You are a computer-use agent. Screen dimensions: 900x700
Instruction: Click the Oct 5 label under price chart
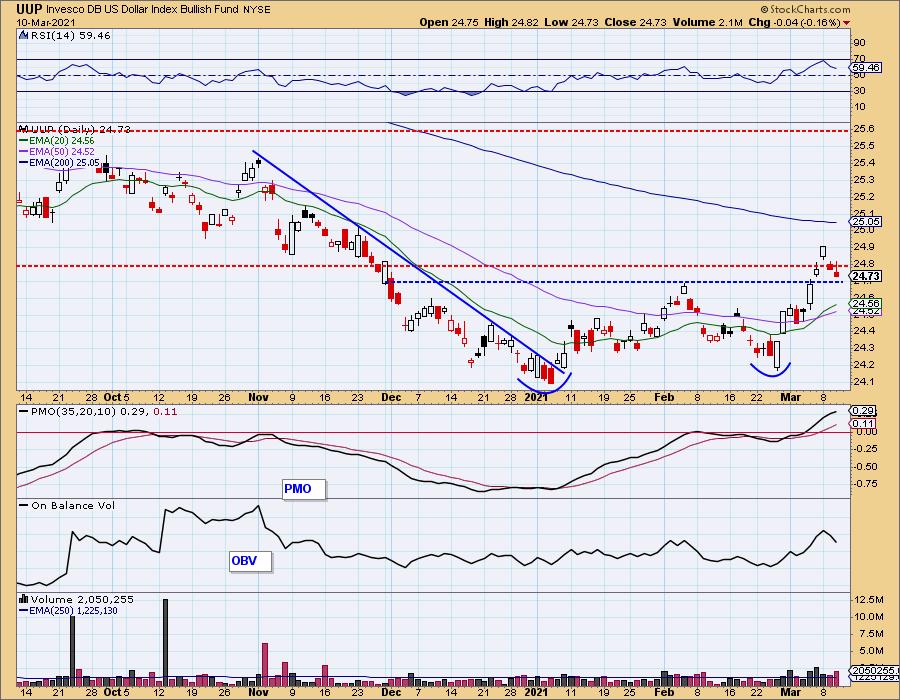tap(116, 397)
